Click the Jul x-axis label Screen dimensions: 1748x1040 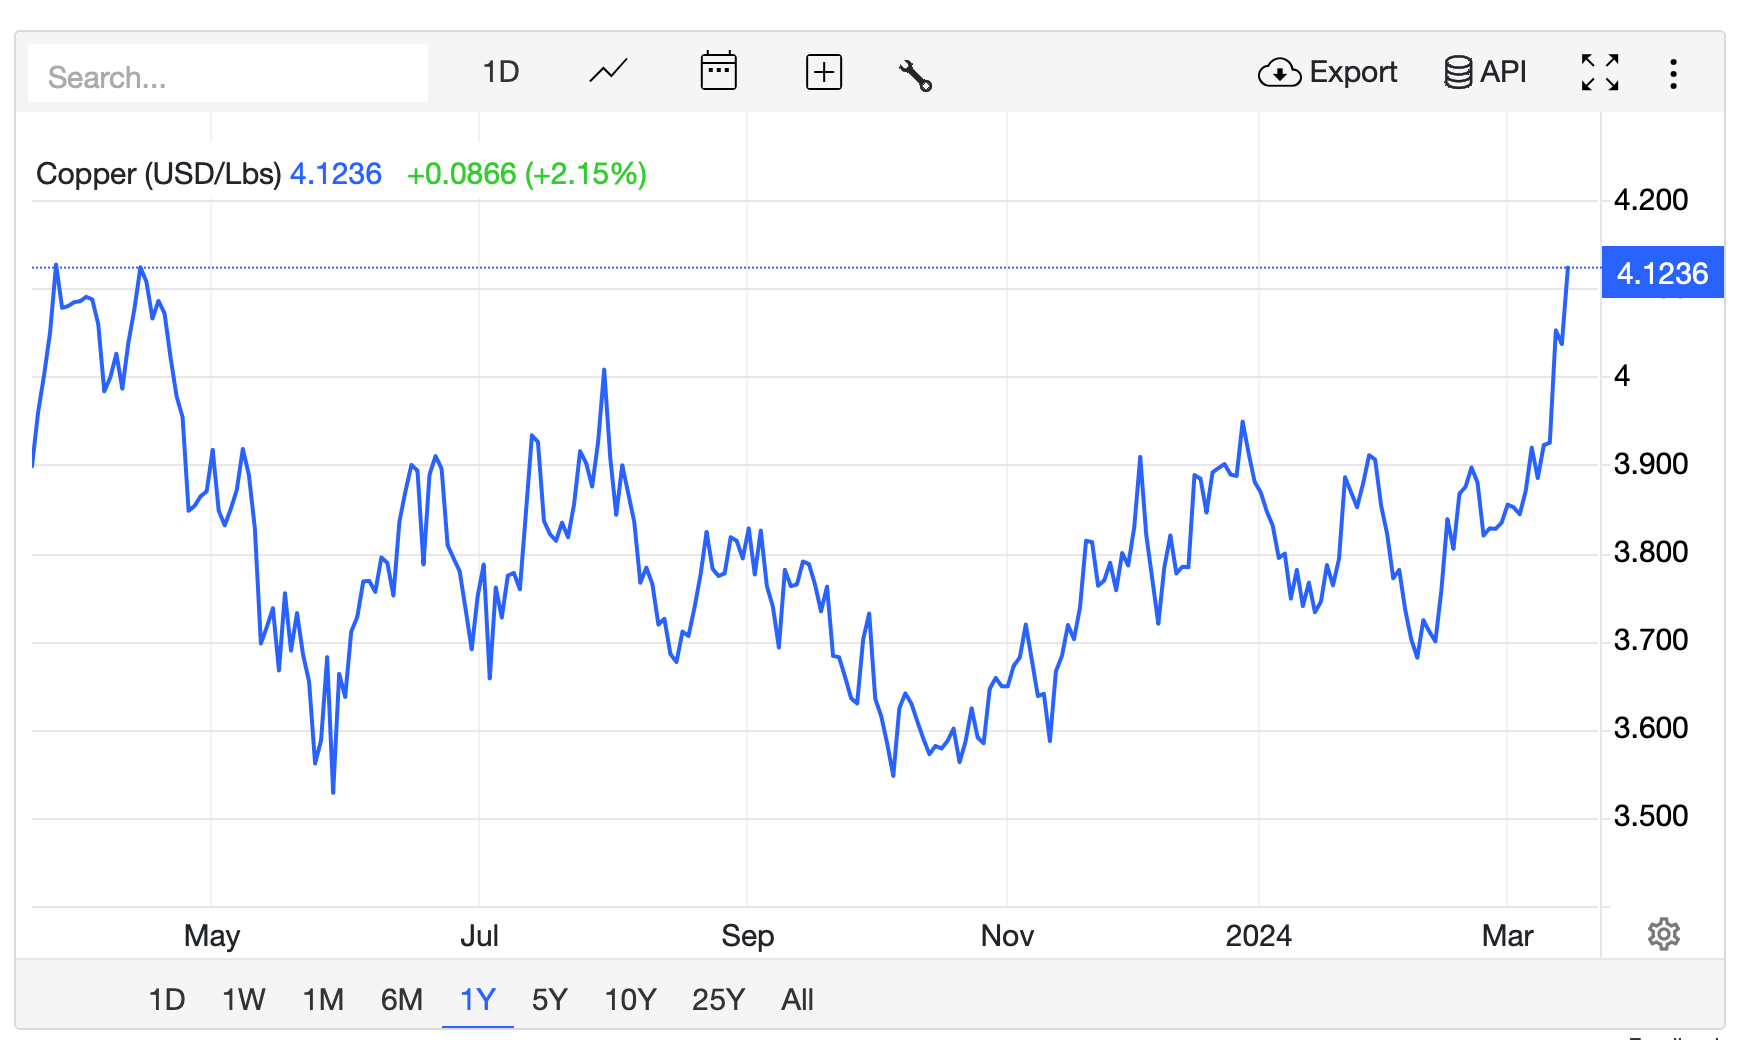pos(479,936)
